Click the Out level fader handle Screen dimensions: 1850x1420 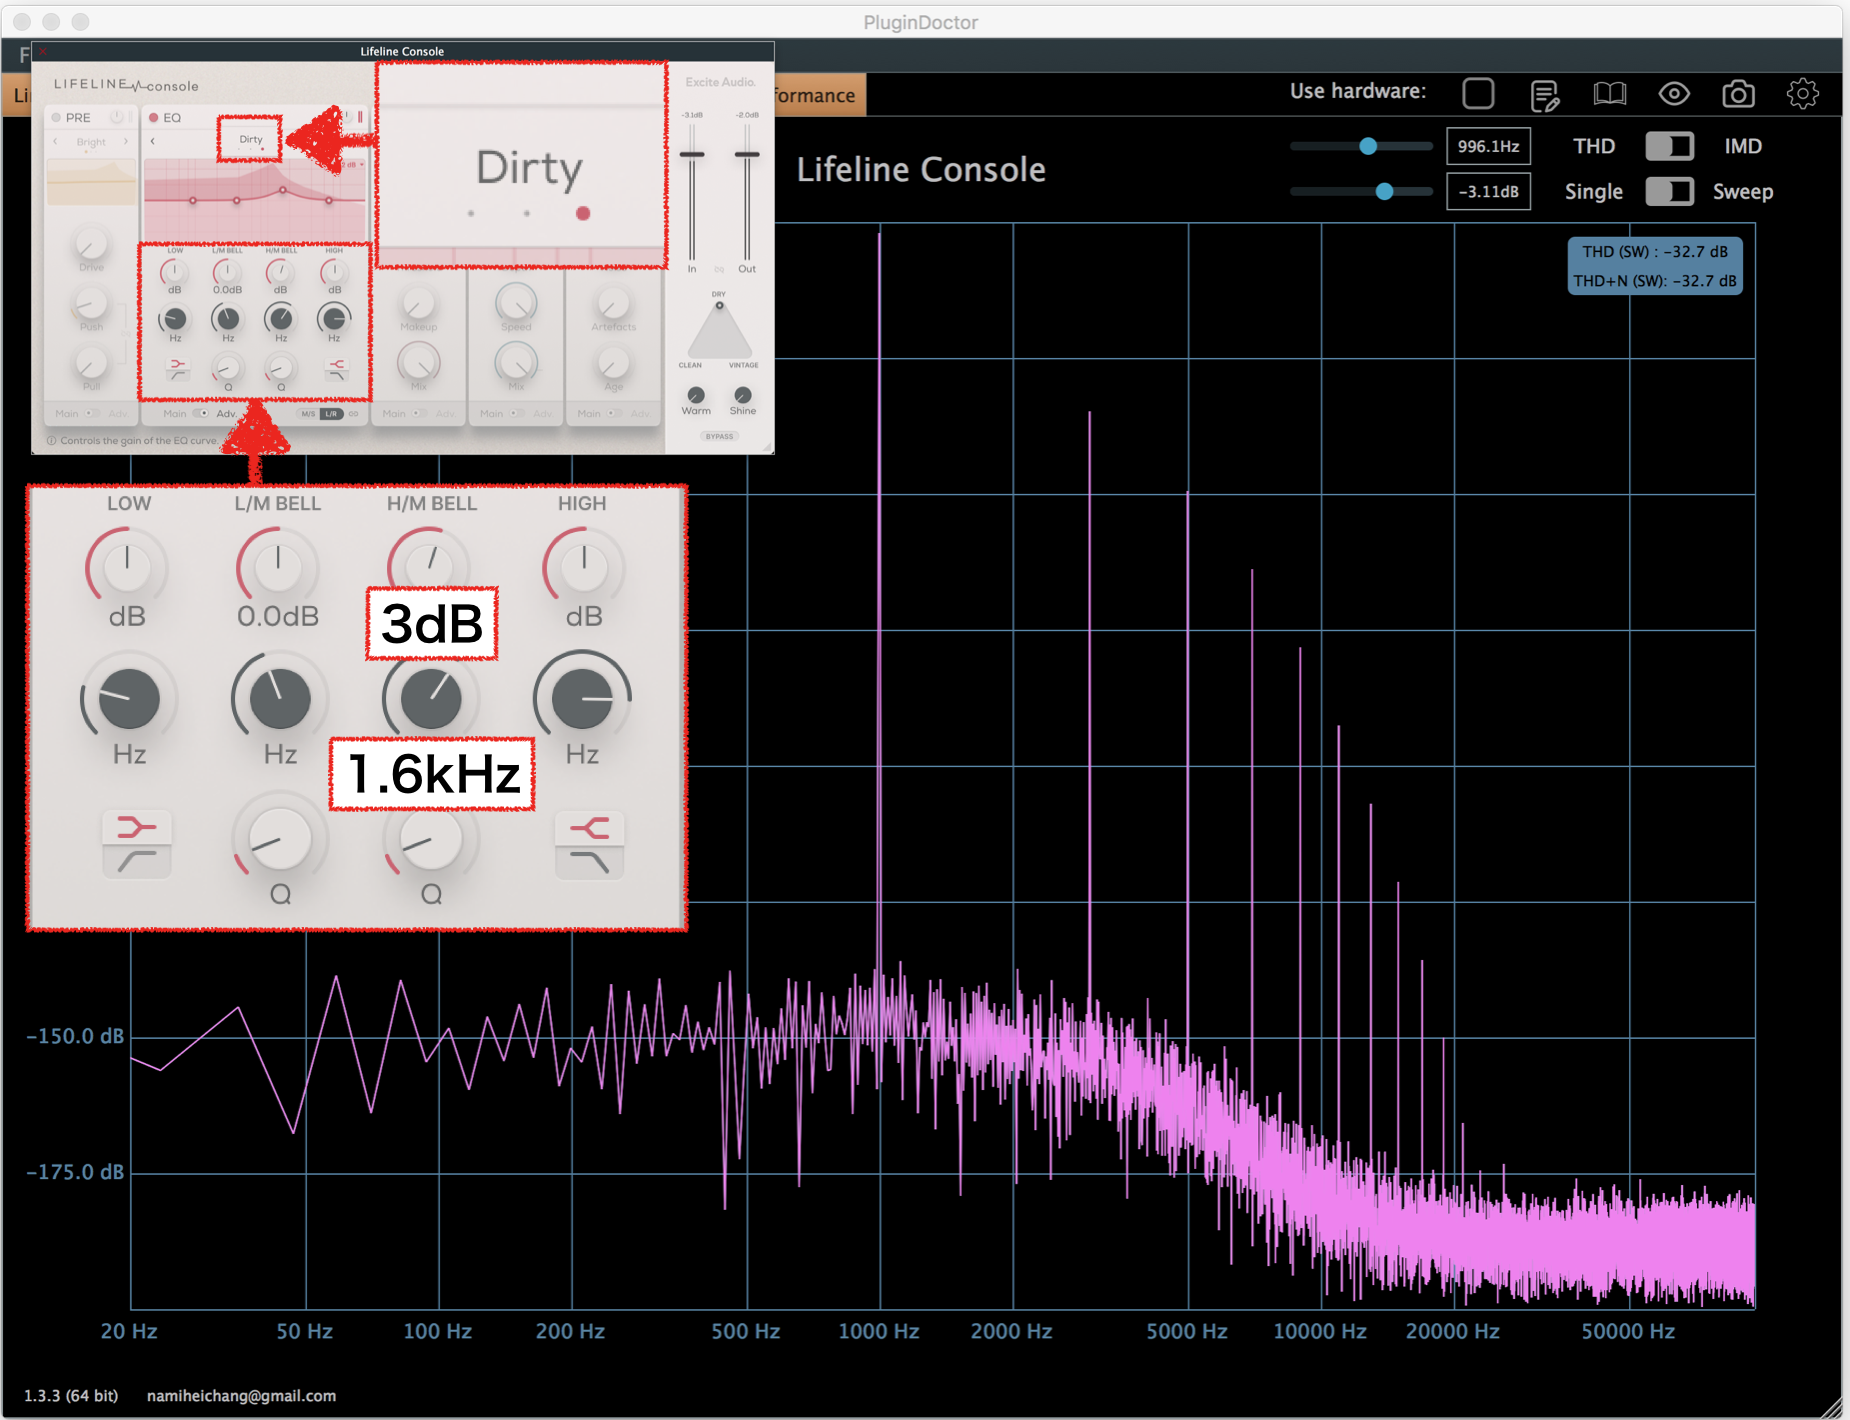(x=747, y=154)
